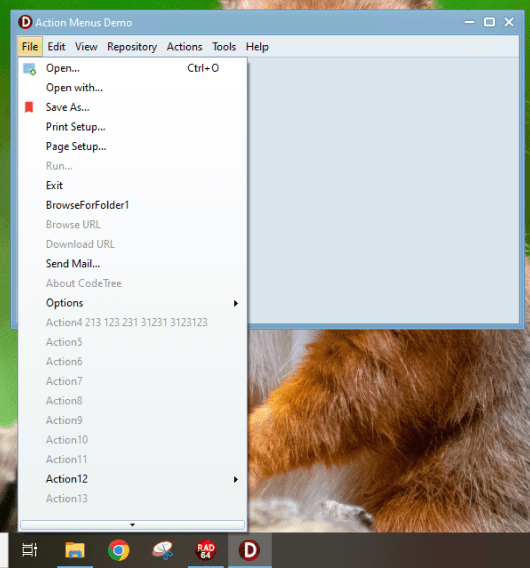Click the Action4 213 123 entry

pyautogui.click(x=133, y=322)
